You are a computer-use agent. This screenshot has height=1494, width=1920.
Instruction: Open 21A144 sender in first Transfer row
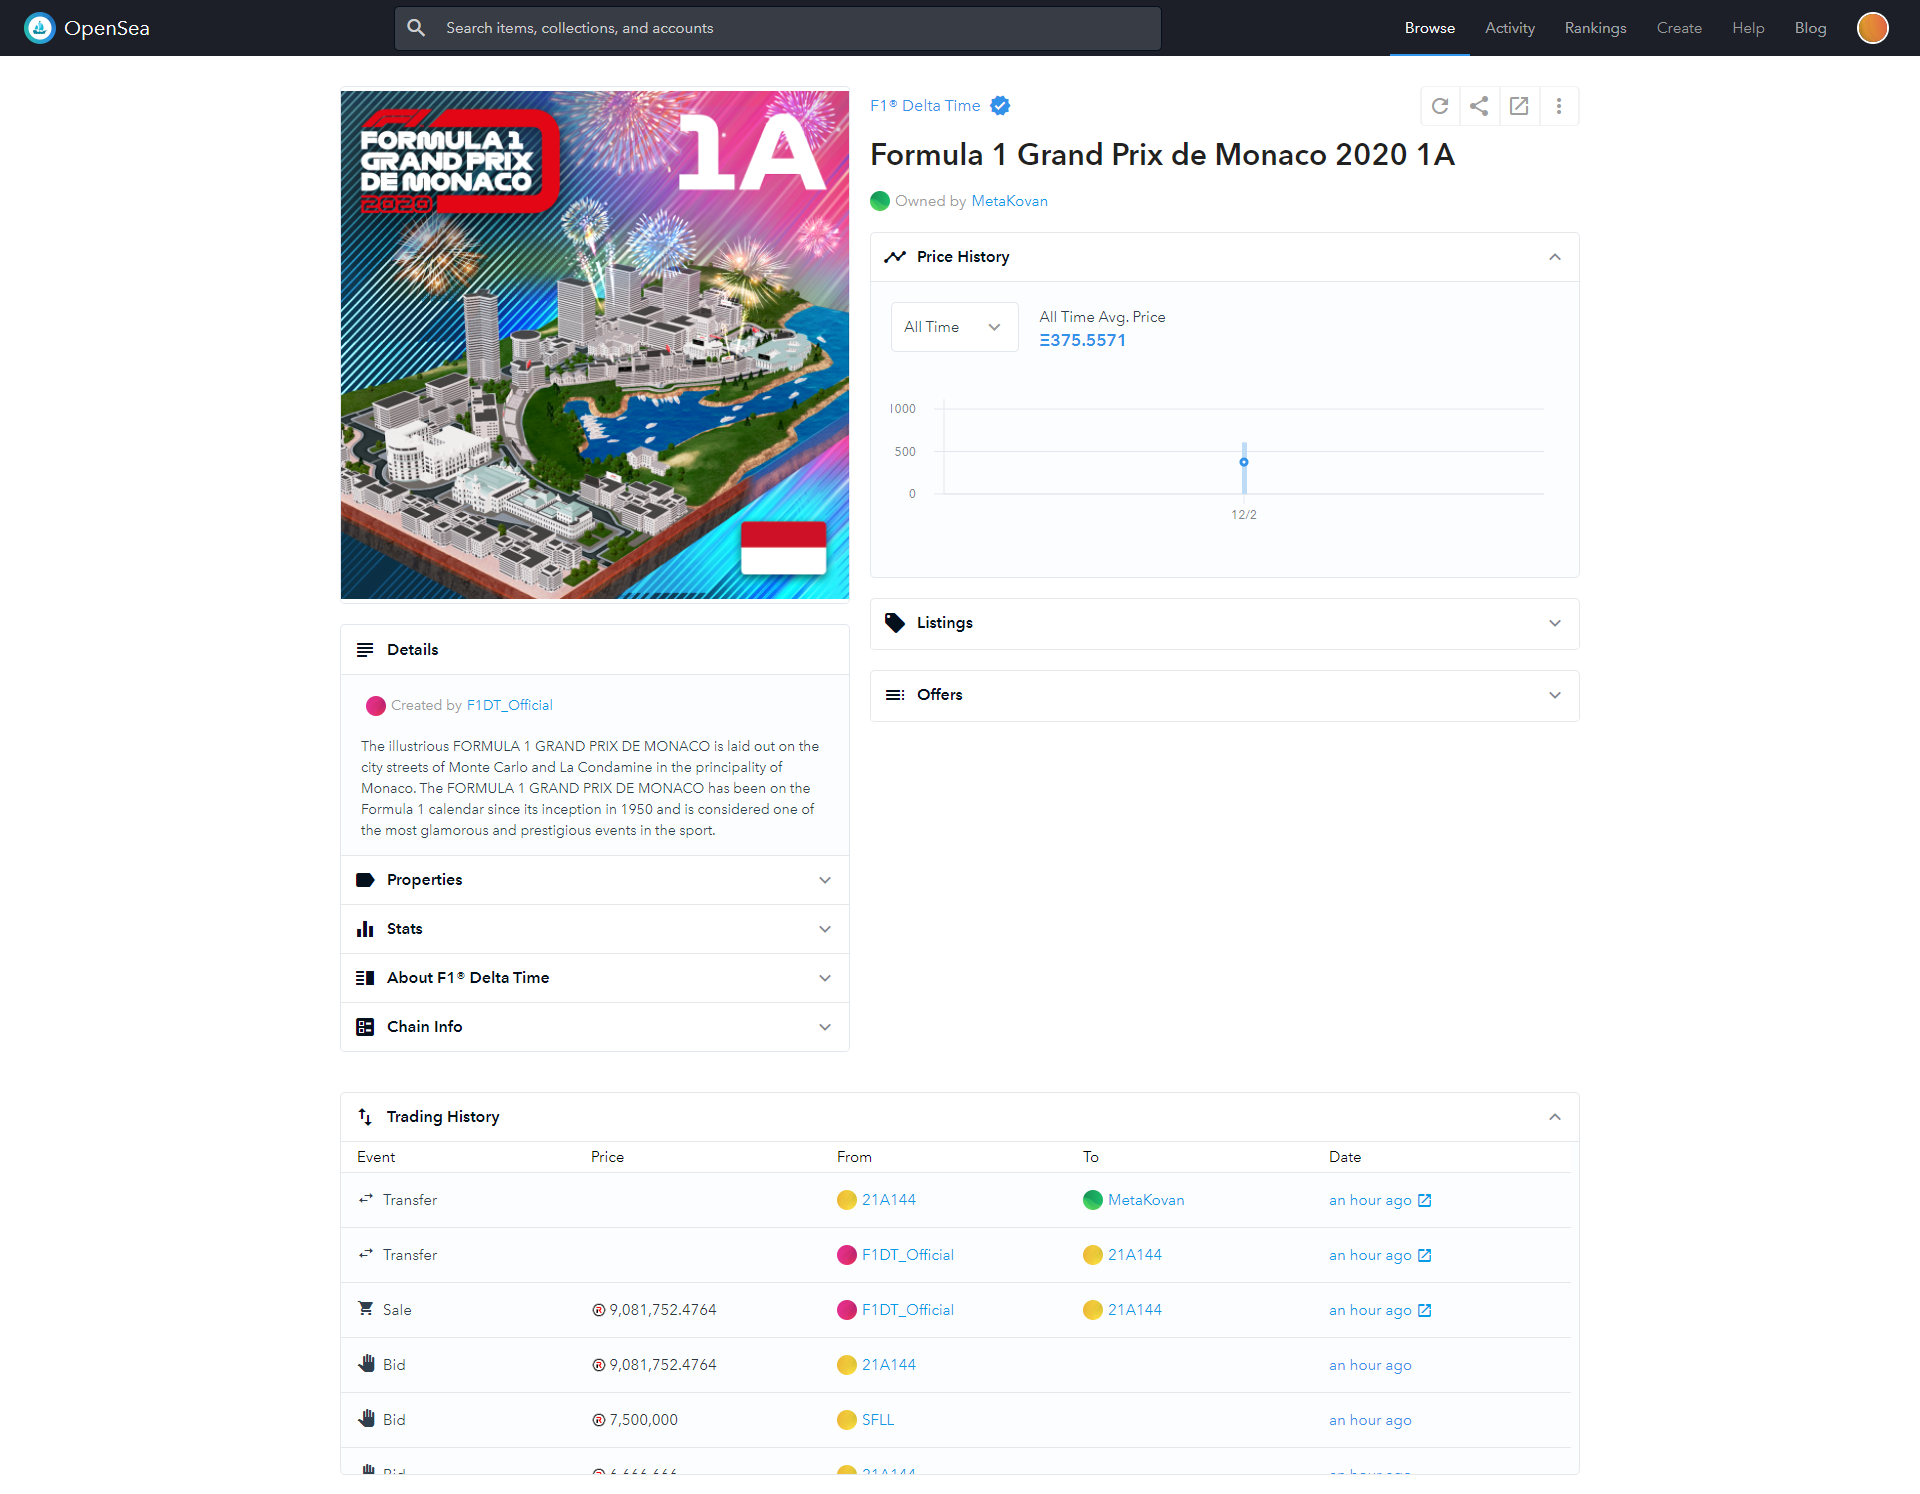(888, 1200)
